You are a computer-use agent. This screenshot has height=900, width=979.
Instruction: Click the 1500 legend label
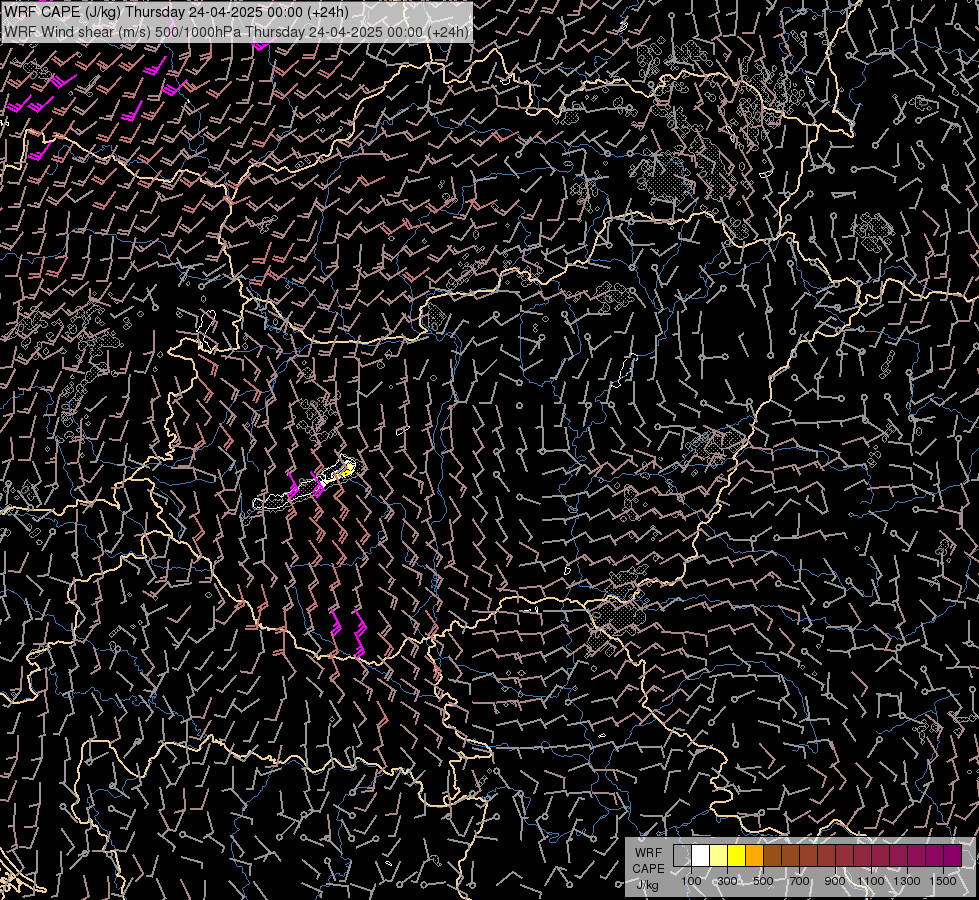point(943,881)
